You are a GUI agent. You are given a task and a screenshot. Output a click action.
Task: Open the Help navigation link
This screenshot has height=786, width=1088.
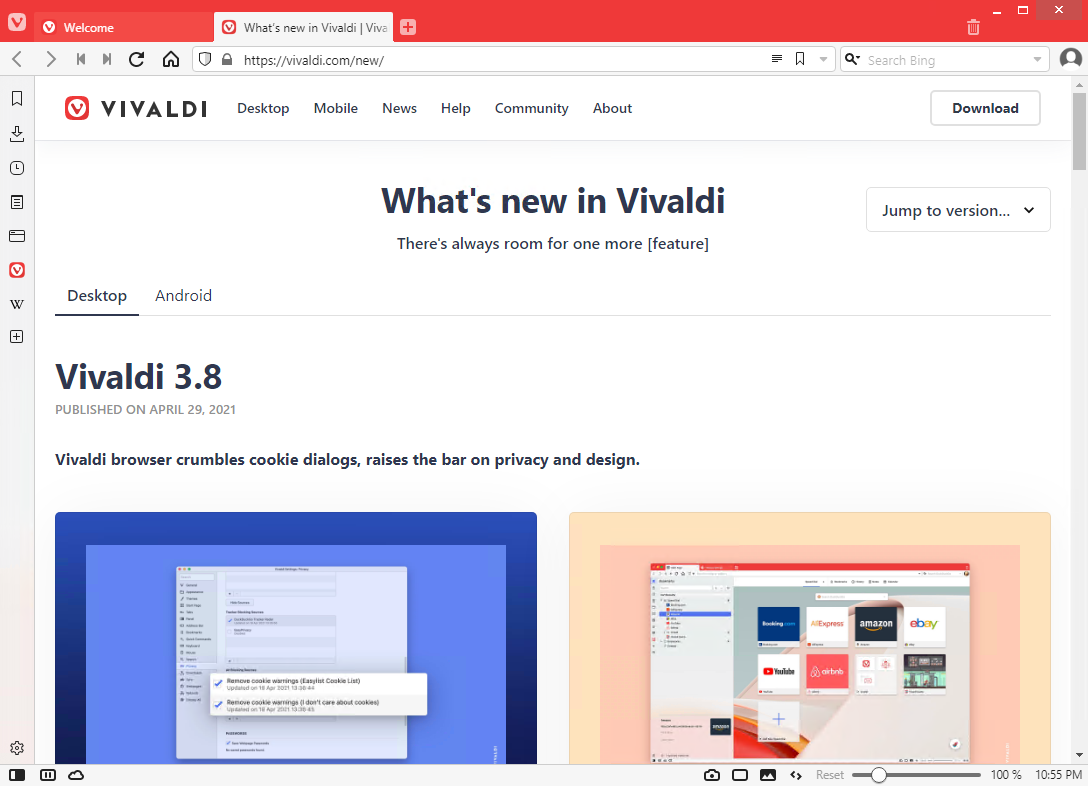click(x=456, y=108)
